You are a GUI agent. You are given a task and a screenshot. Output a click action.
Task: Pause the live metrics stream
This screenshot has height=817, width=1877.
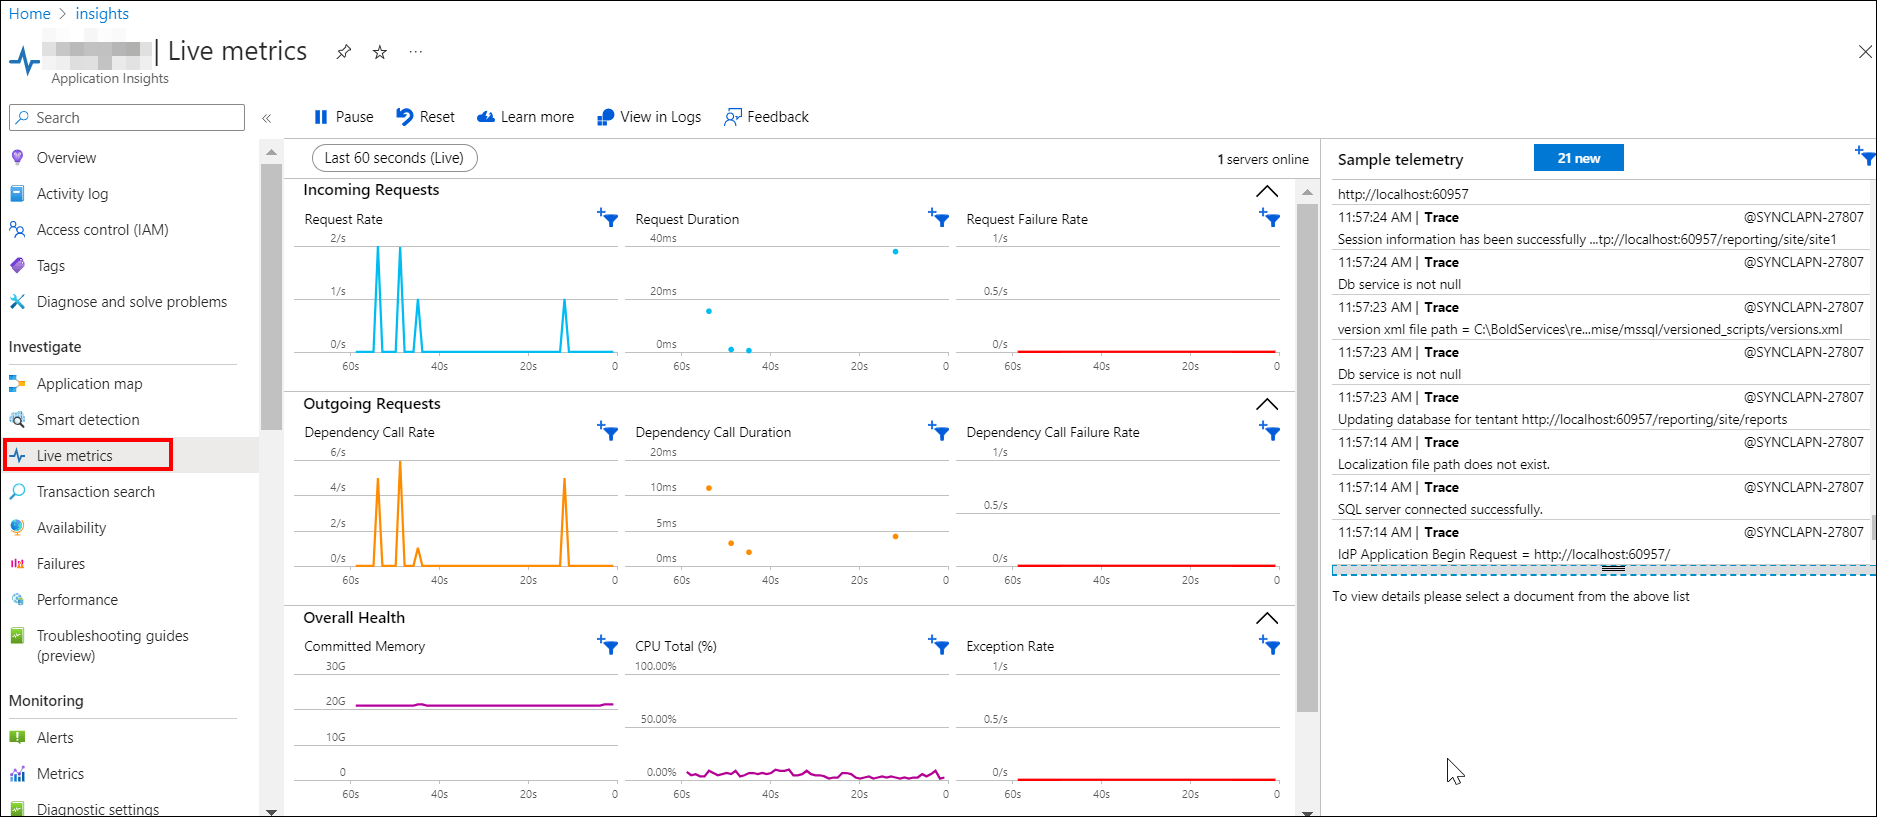pos(343,117)
